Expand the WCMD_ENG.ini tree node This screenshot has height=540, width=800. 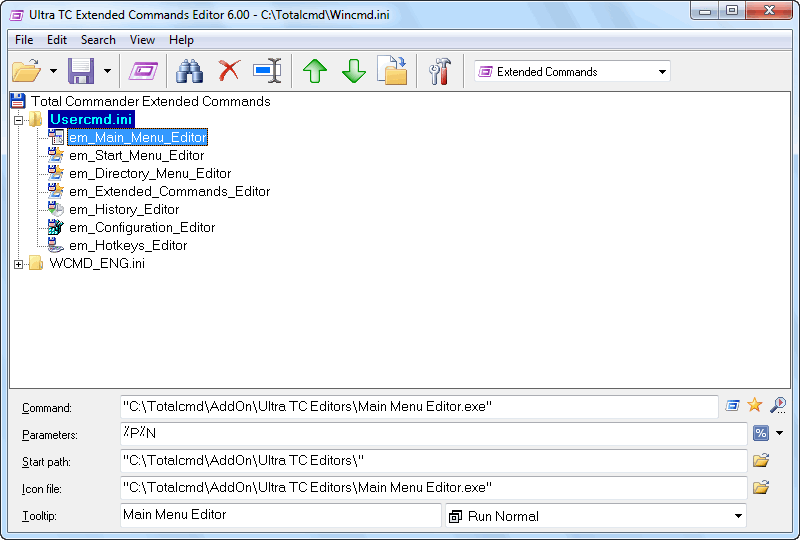(19, 264)
